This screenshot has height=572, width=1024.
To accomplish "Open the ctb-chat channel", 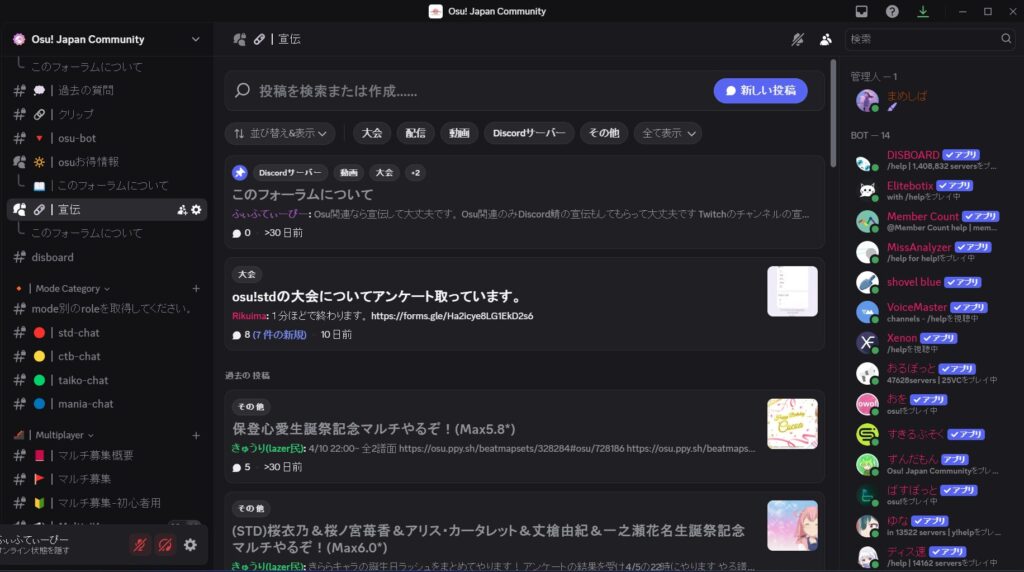I will point(107,357).
